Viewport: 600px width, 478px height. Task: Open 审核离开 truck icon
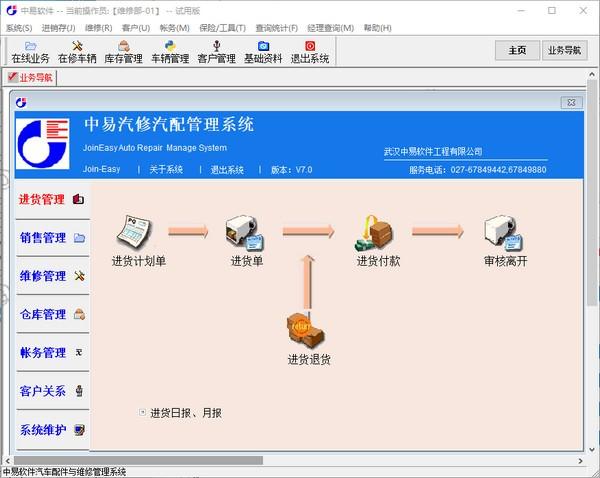tap(504, 232)
